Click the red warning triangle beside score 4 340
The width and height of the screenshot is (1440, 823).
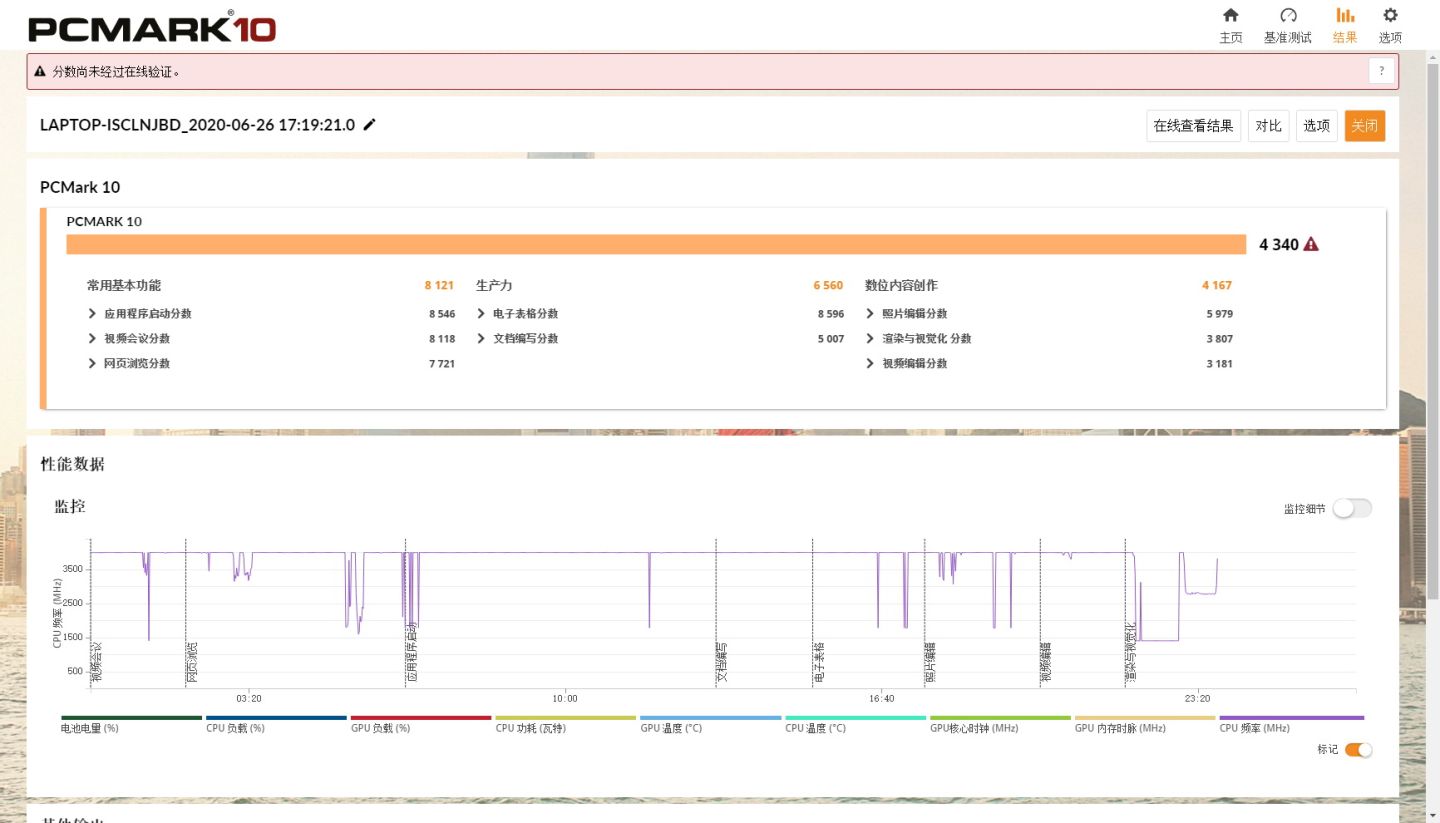1311,245
